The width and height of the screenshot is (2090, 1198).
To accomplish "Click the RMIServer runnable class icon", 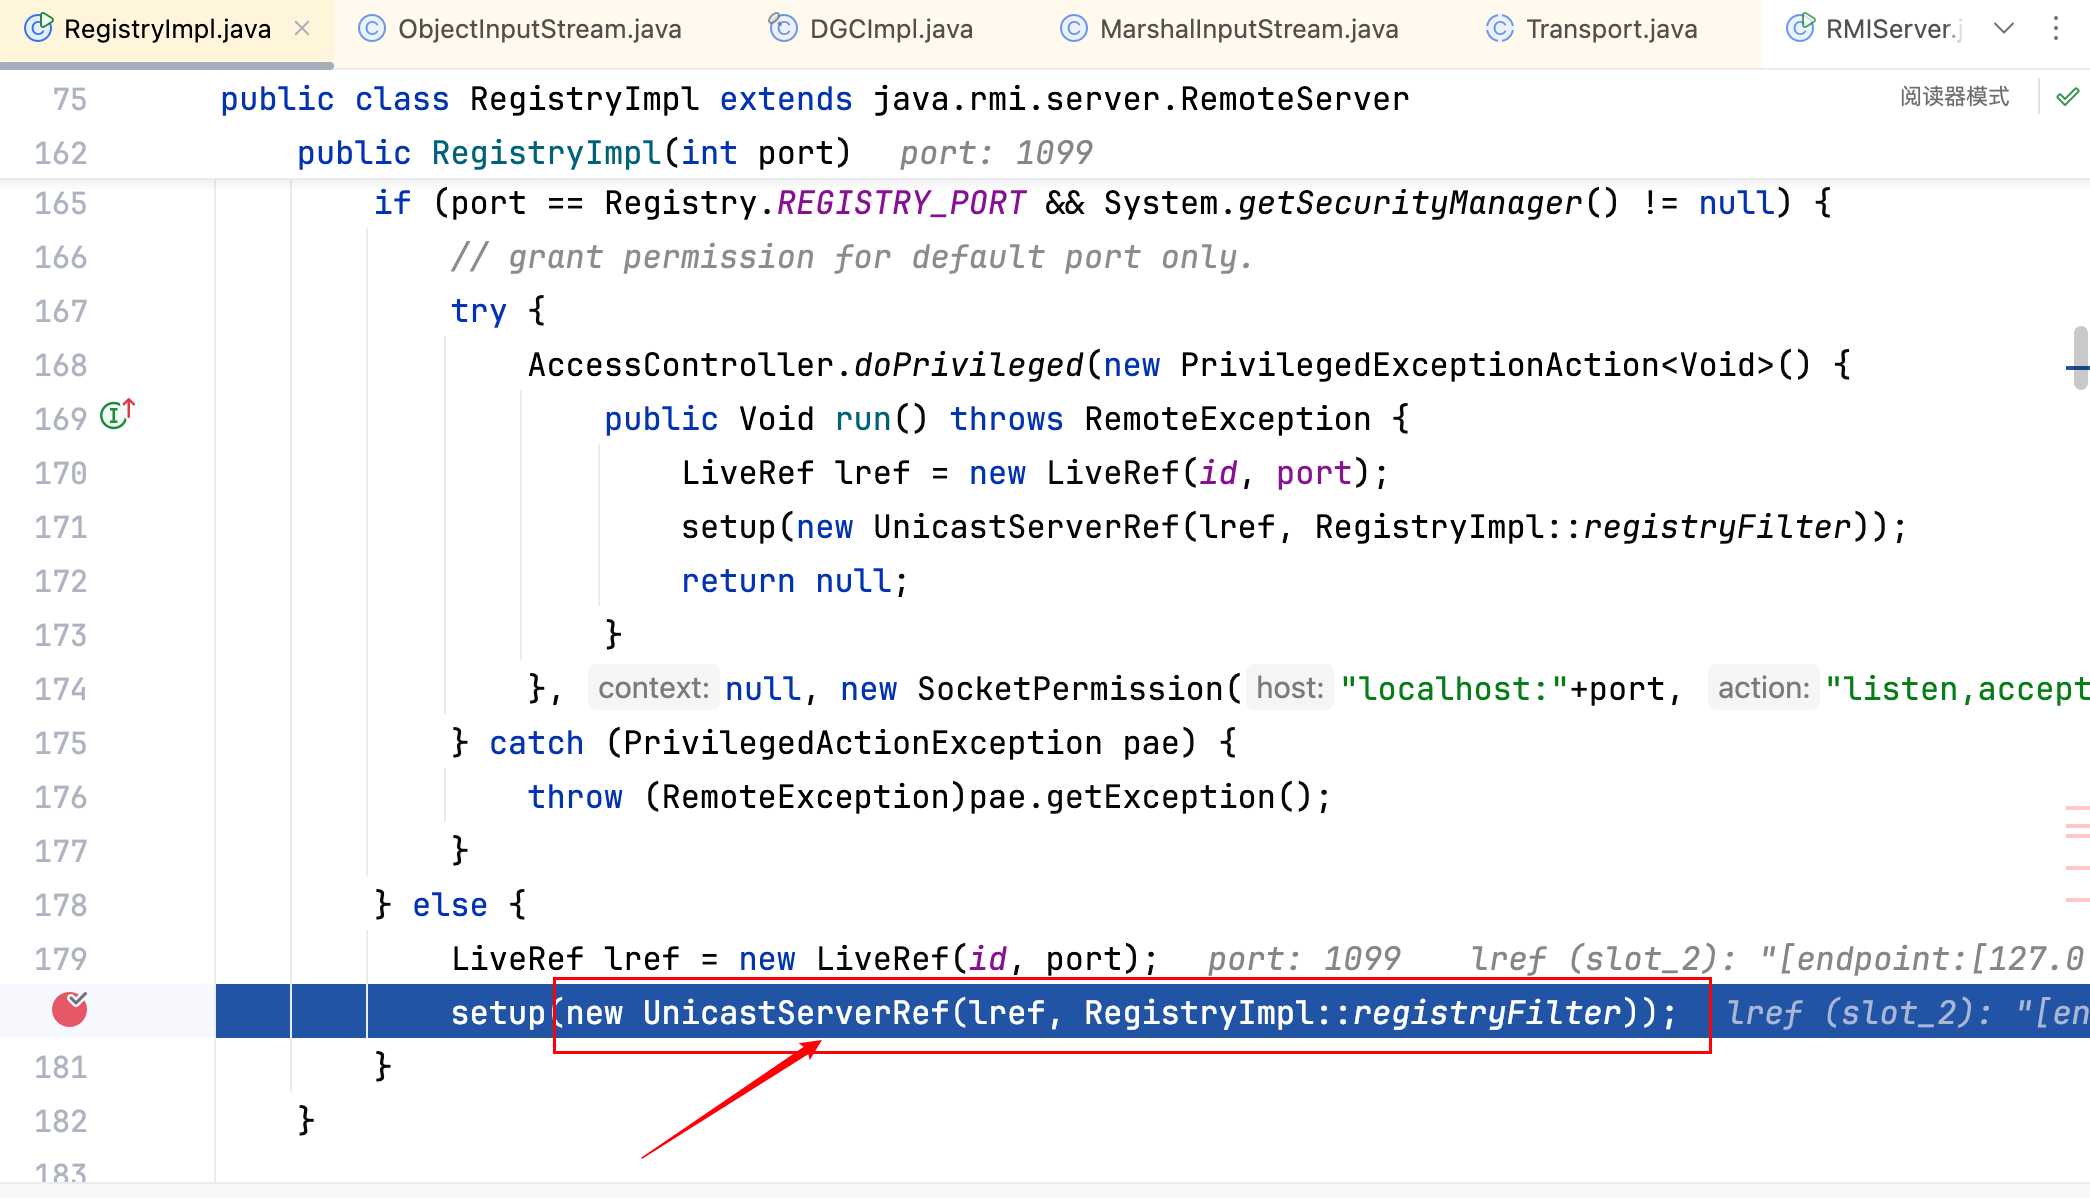I will (x=1800, y=28).
